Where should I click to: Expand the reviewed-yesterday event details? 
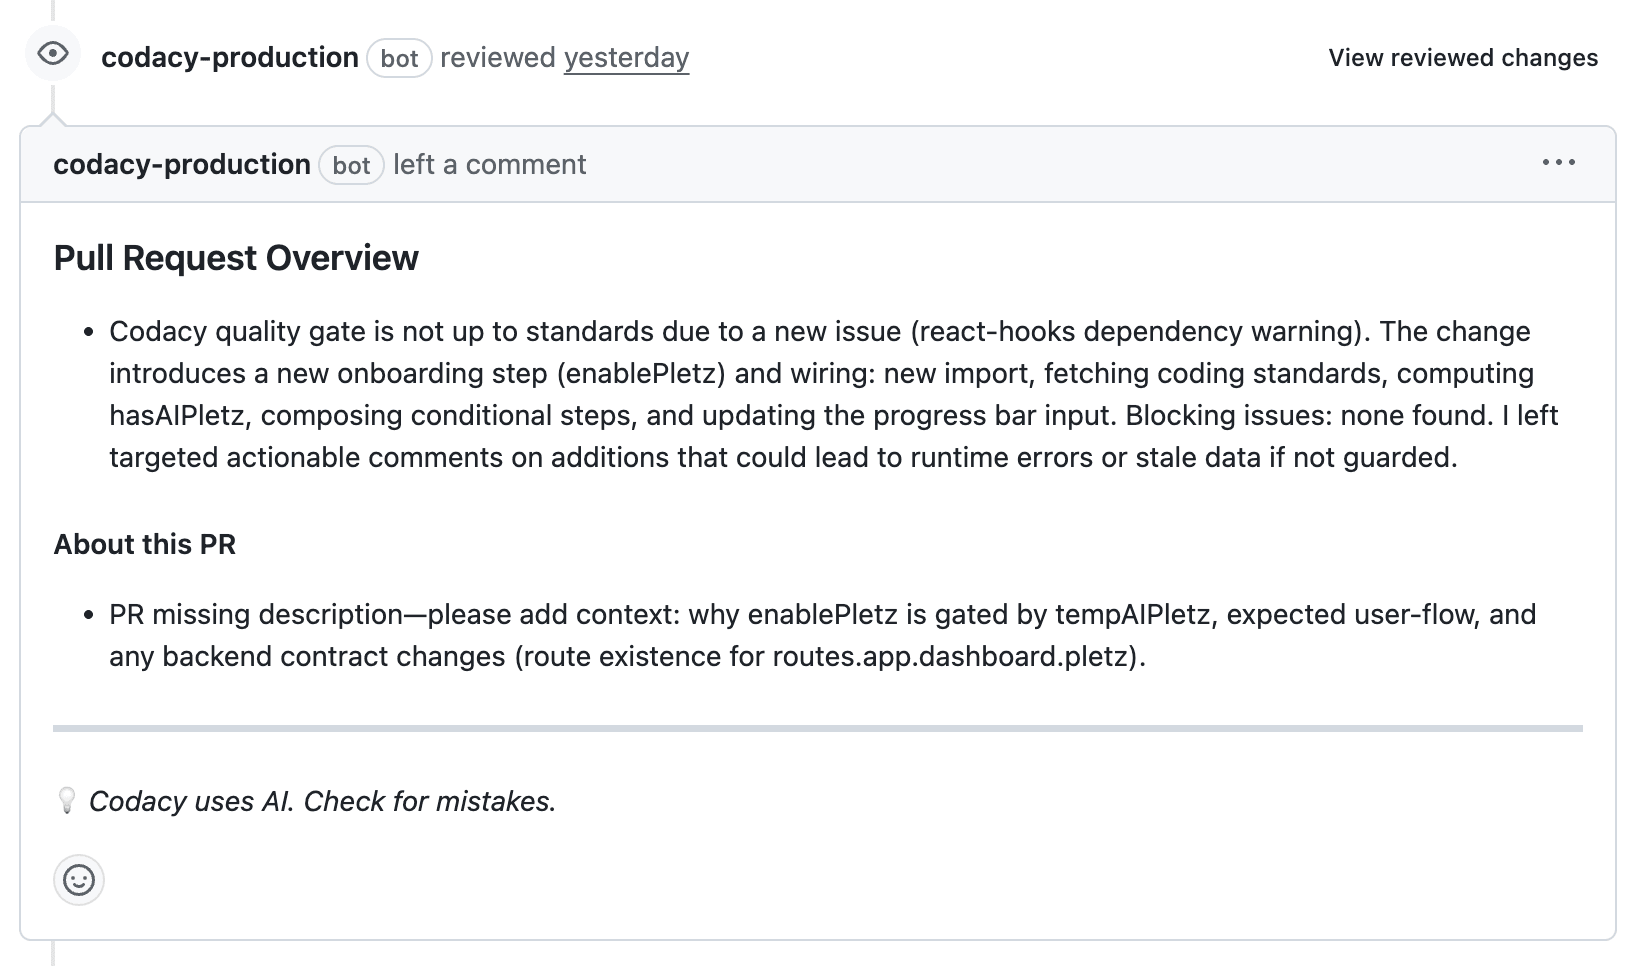626,57
